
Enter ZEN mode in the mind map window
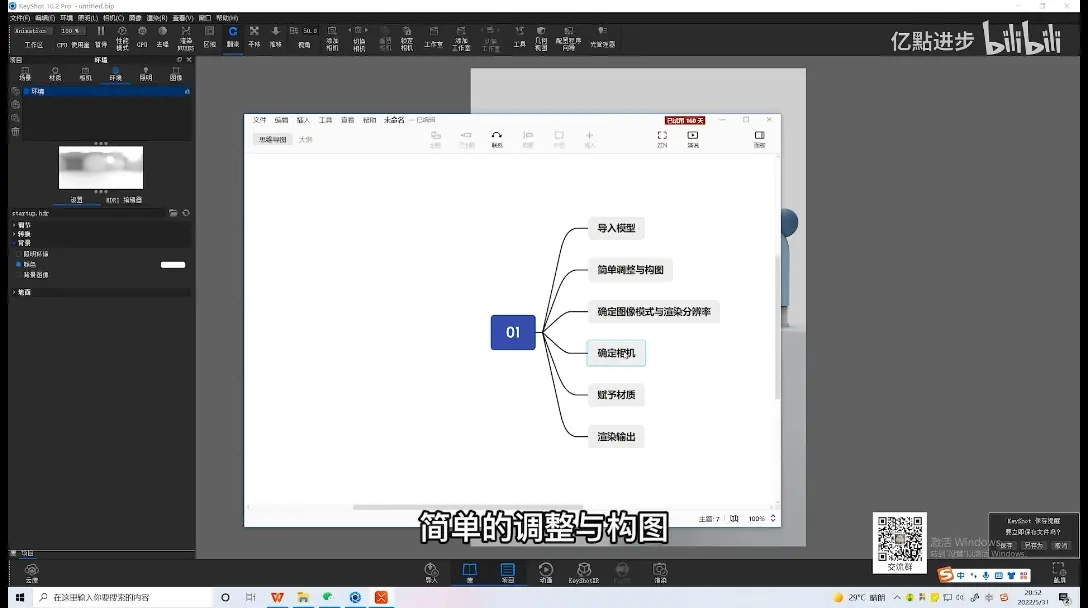662,139
